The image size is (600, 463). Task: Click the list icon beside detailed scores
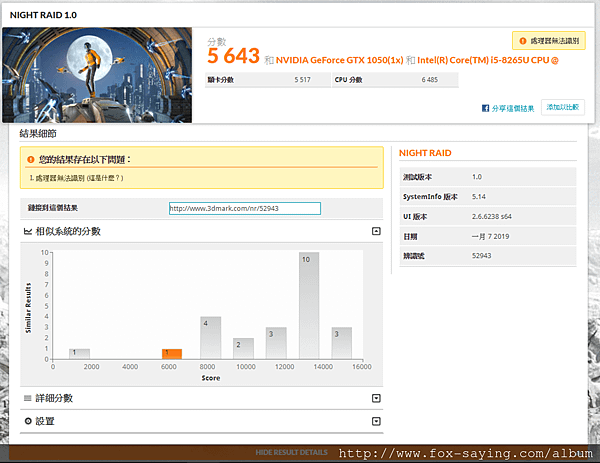tap(28, 398)
